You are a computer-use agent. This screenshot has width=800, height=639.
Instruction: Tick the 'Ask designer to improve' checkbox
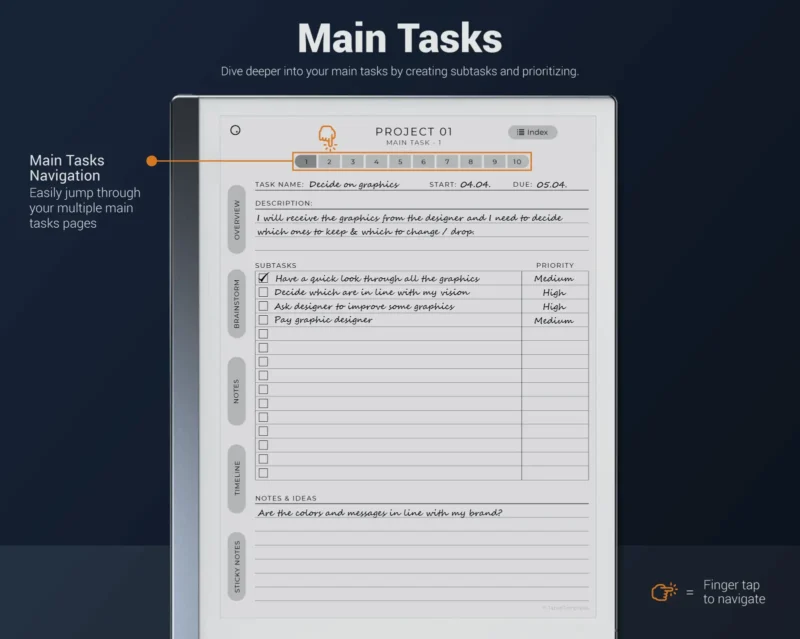(x=264, y=307)
